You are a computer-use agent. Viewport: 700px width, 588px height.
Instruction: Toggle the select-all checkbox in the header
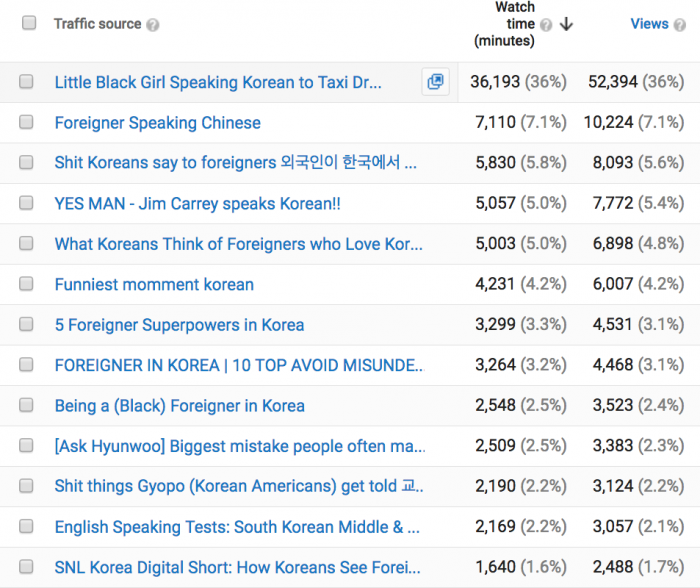[29, 22]
